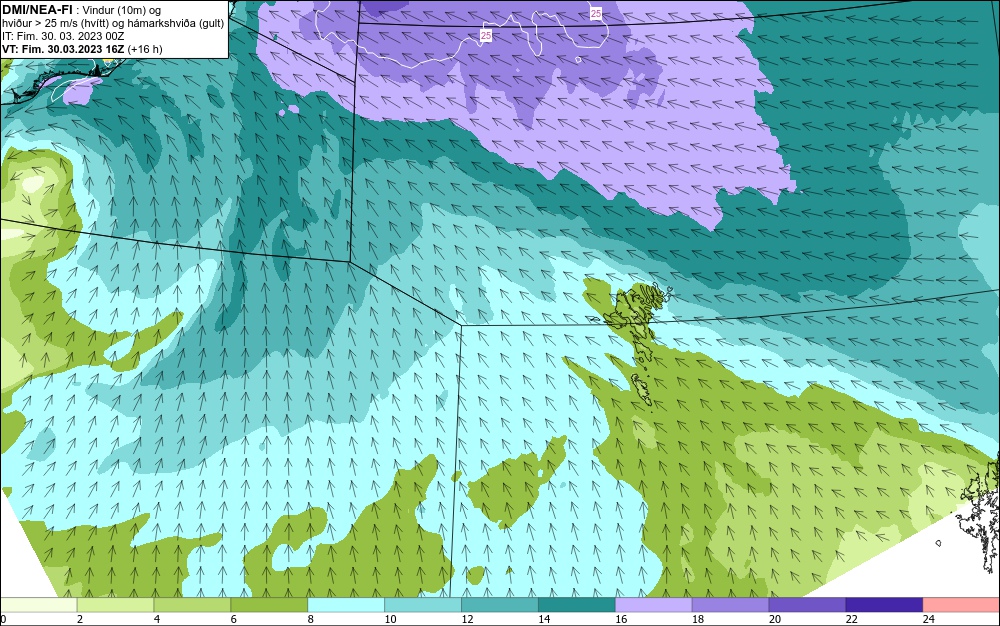Click the legend scale number 20

(x=775, y=619)
